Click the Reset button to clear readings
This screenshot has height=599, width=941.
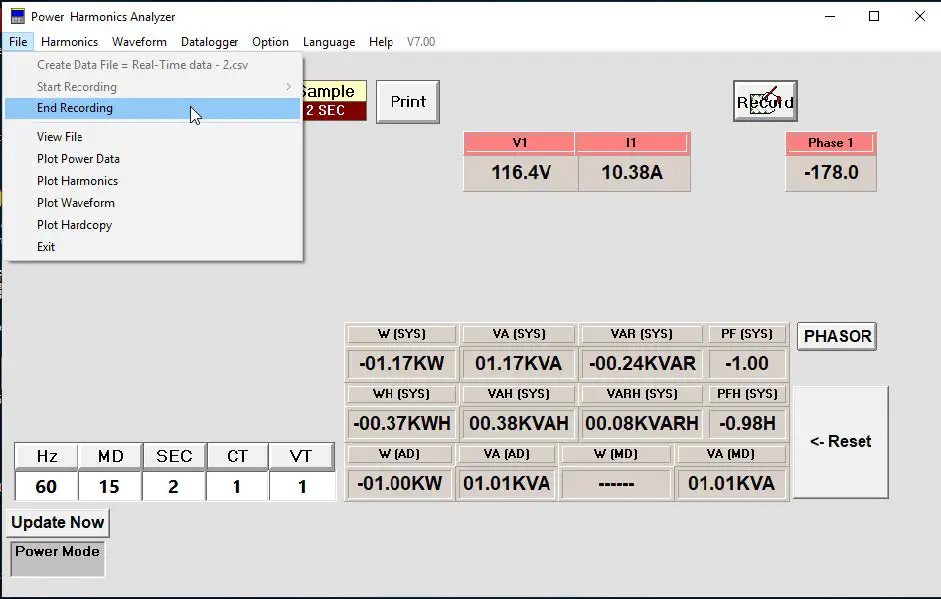click(x=842, y=441)
